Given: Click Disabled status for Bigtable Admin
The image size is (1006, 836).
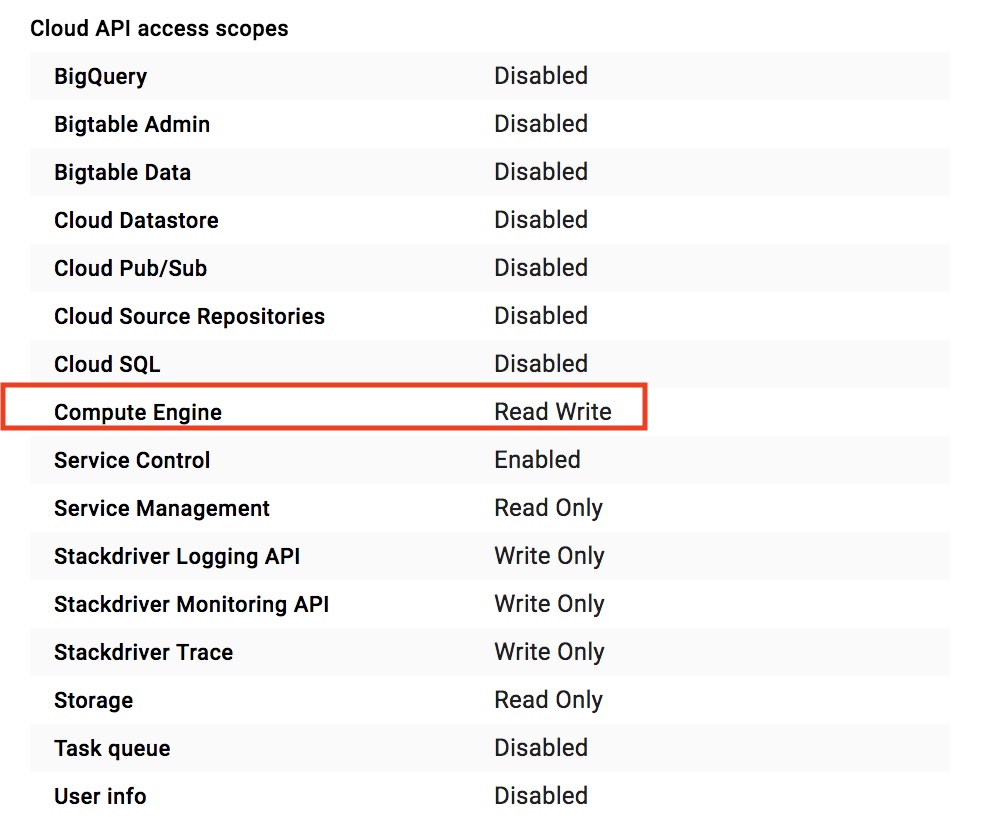Looking at the screenshot, I should pos(541,124).
